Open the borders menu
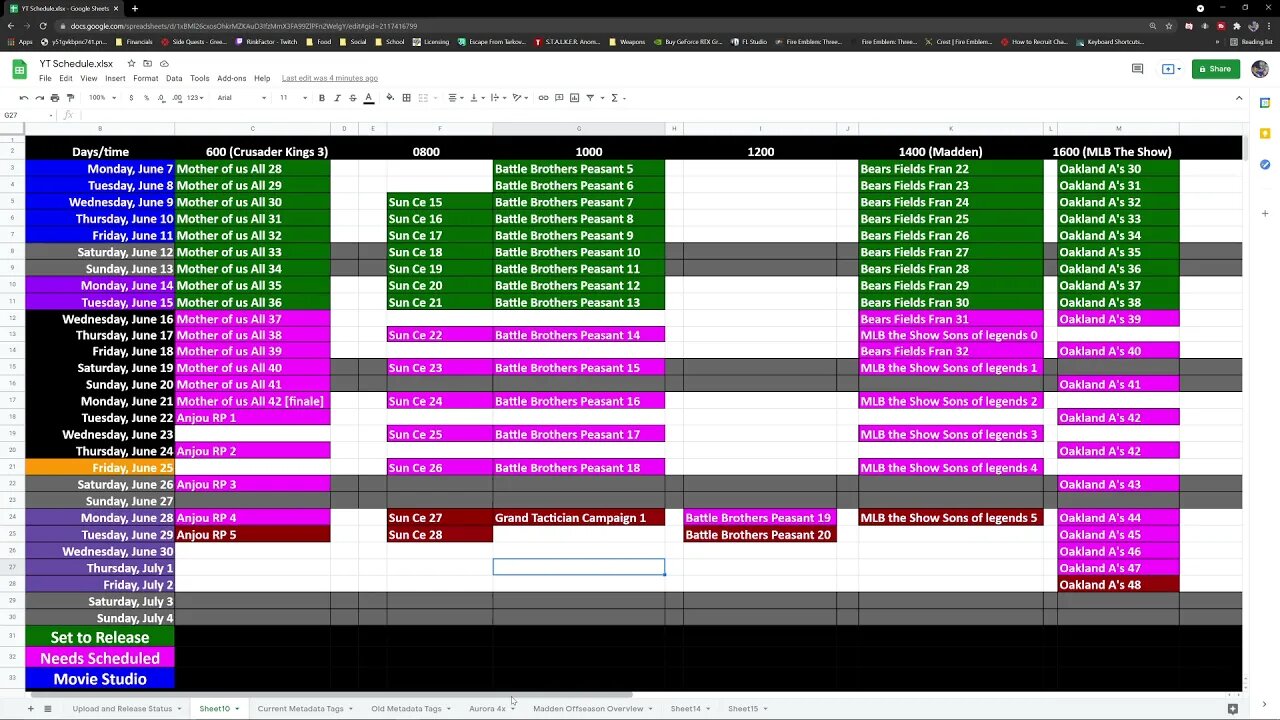This screenshot has width=1280, height=720. 406,98
